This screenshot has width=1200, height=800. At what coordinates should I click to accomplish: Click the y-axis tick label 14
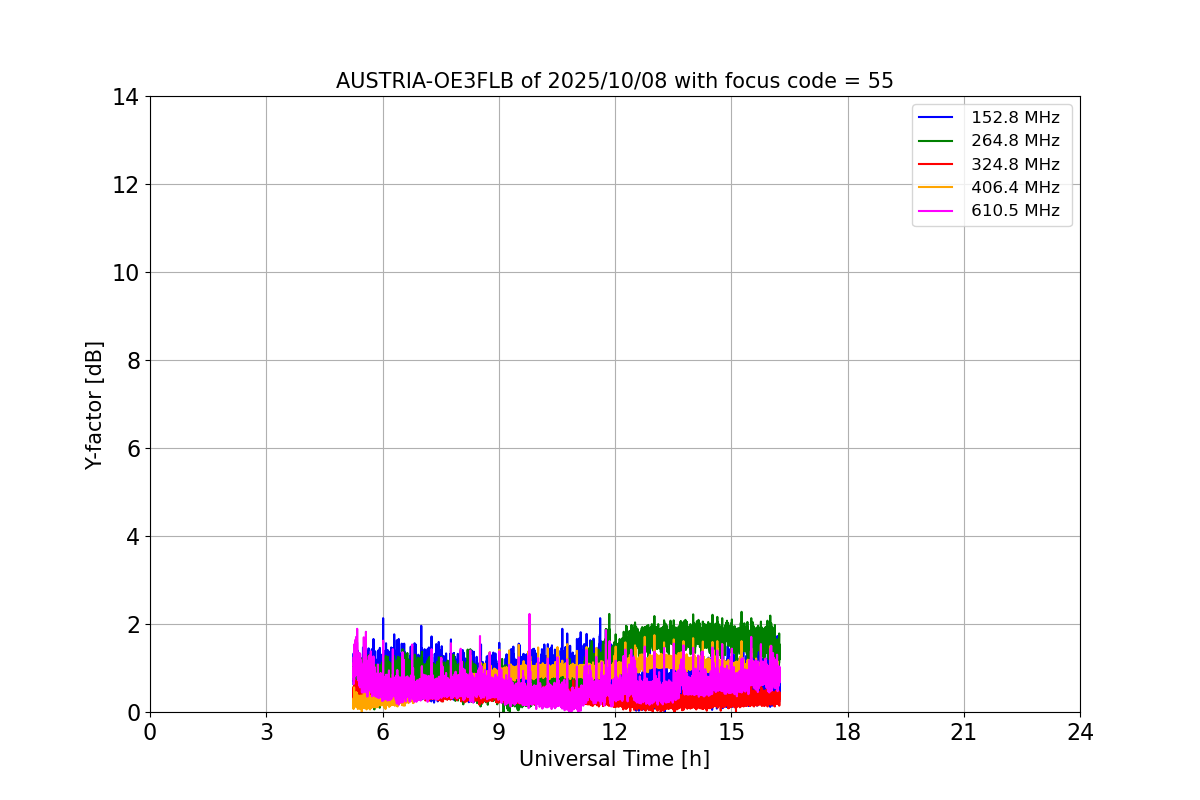[126, 97]
